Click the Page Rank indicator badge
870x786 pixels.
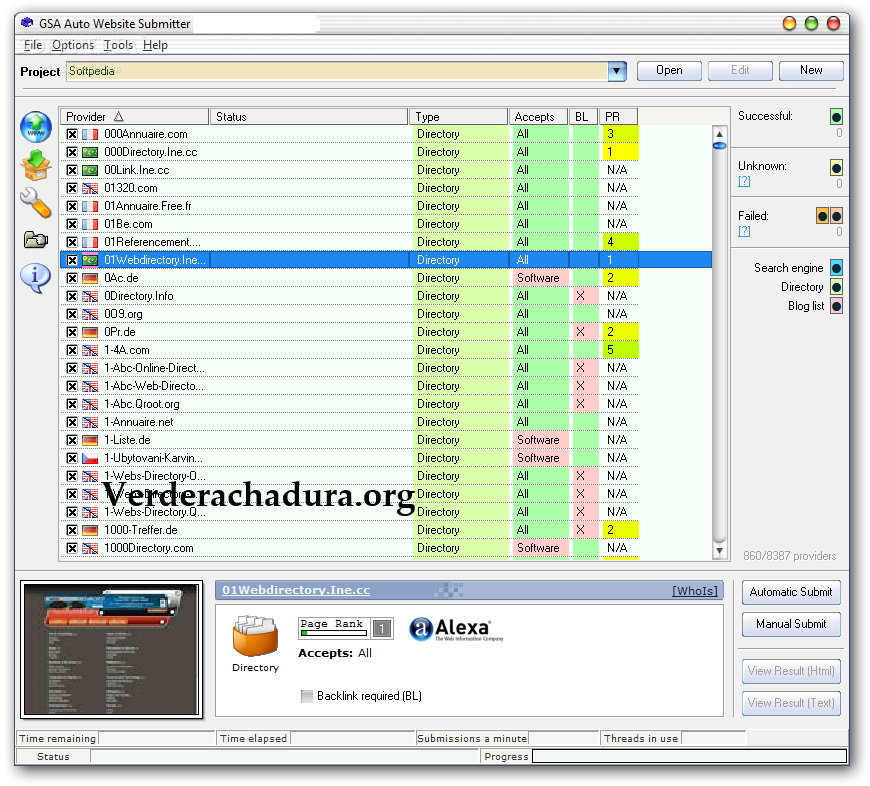click(x=346, y=628)
